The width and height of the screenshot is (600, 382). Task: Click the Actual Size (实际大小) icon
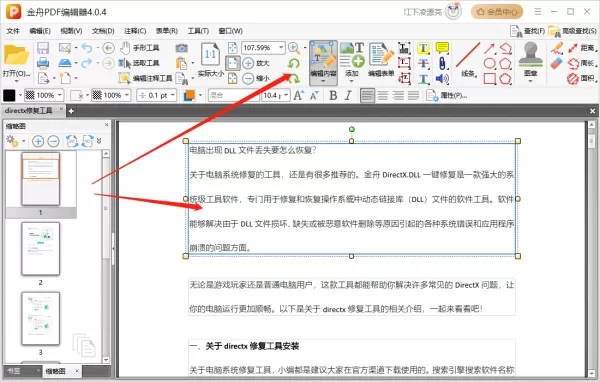coord(210,60)
